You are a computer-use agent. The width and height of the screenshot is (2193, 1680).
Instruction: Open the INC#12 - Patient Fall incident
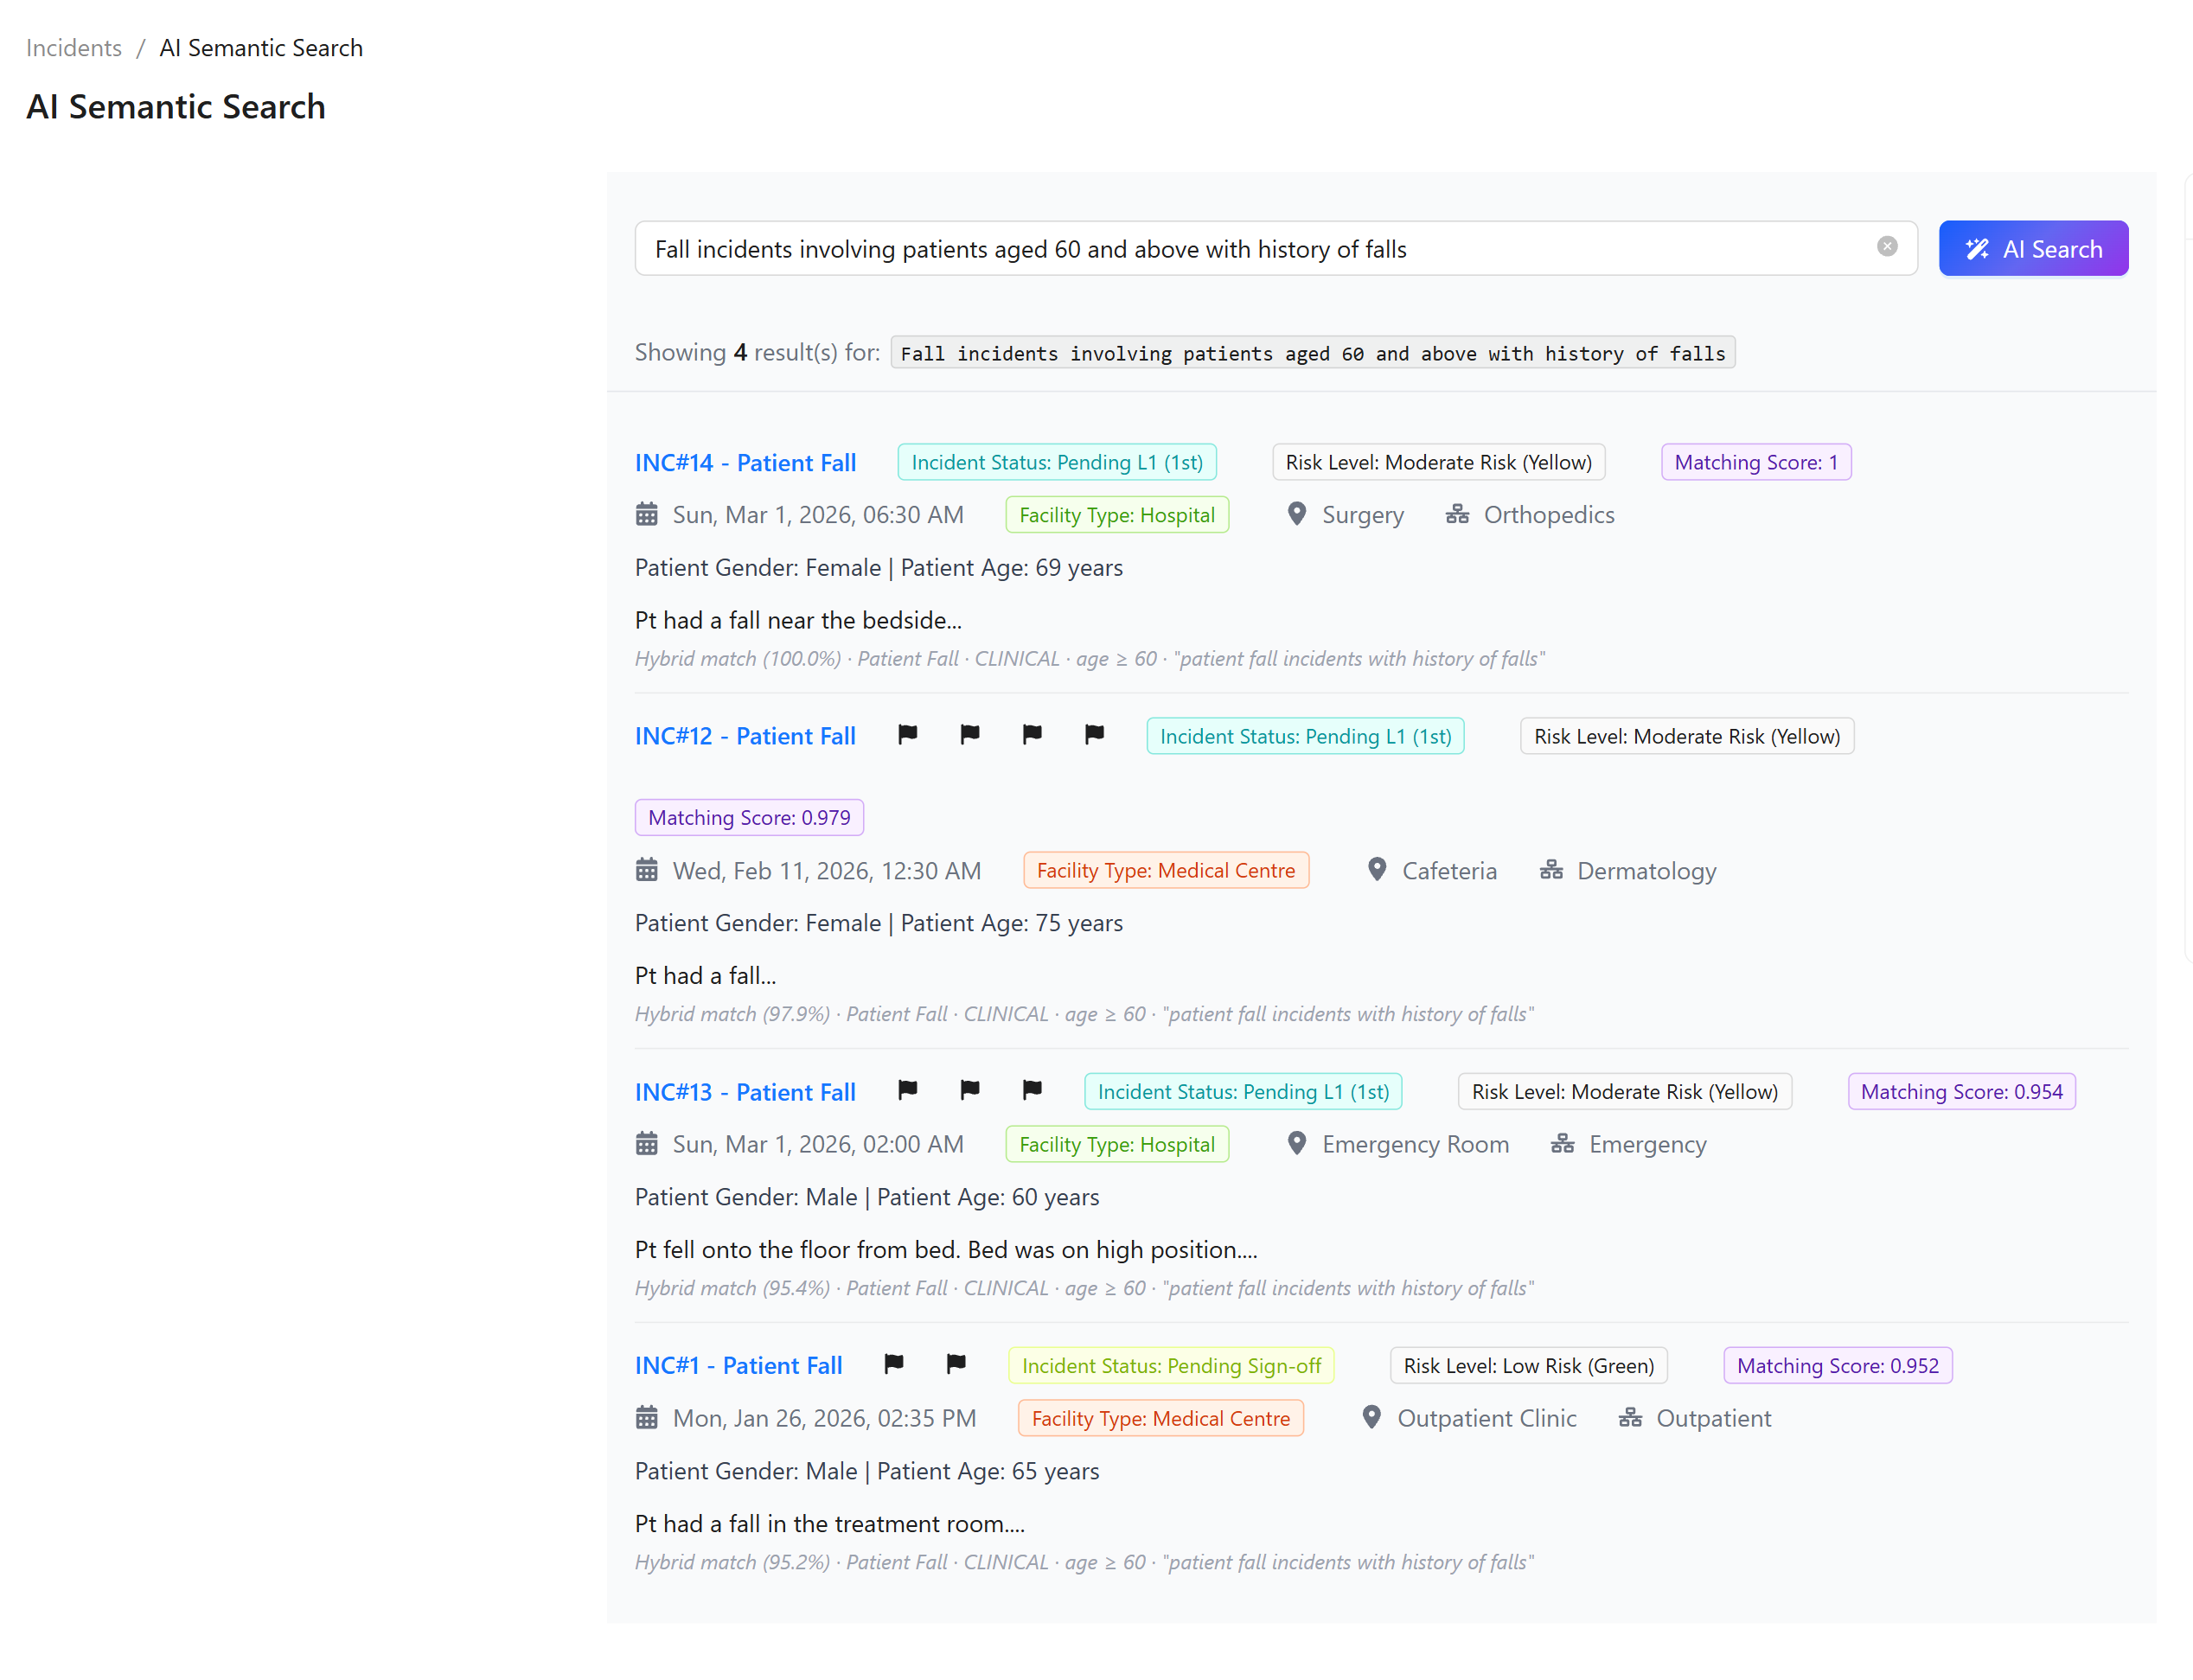pos(745,737)
